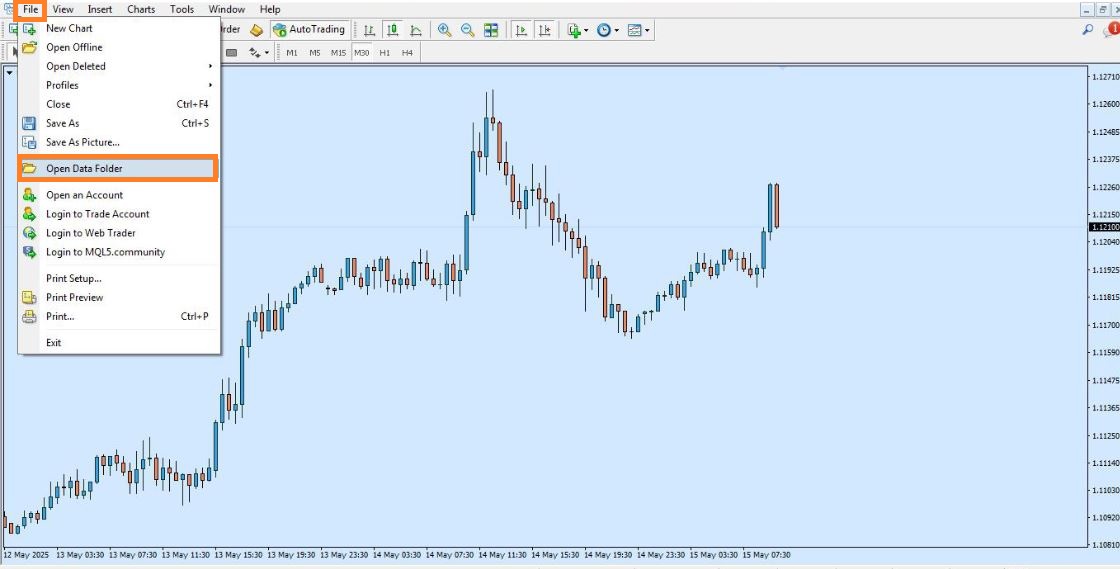Click the zoom in magnifier icon
1120x569 pixels.
tap(445, 30)
